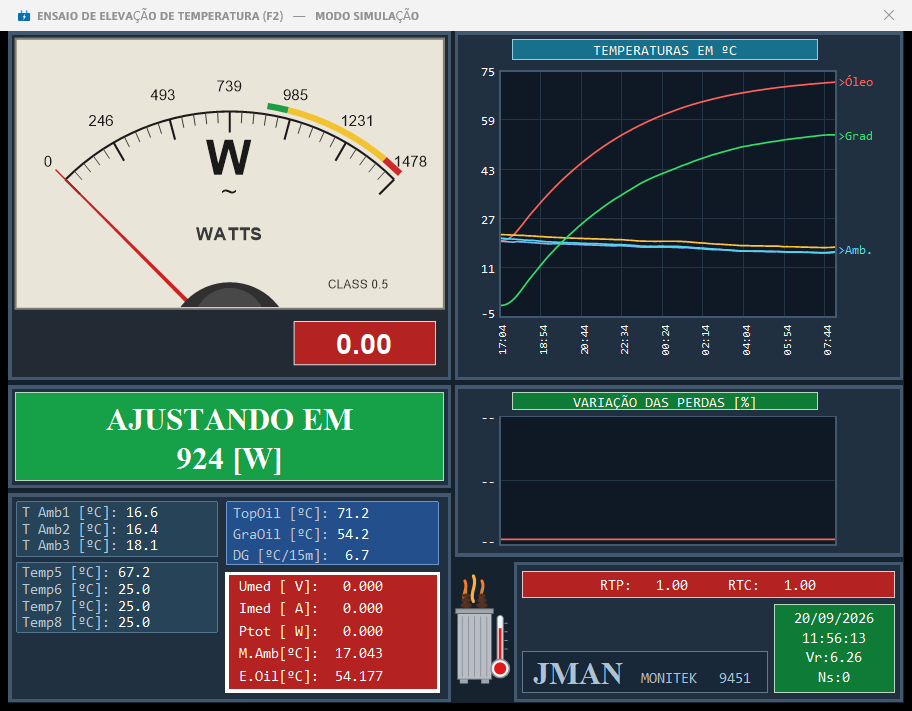Viewport: 912px width, 711px height.
Task: Click the 17:04 time axis label
Action: coord(503,340)
